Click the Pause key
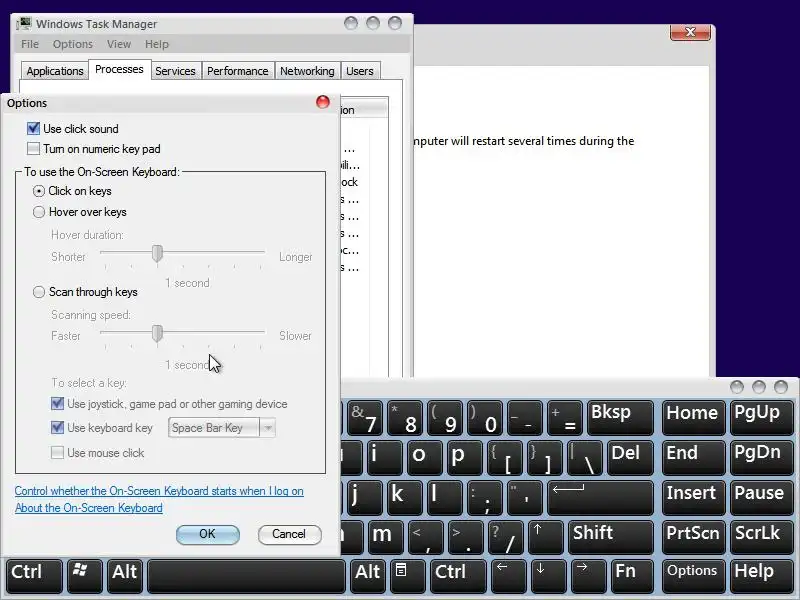The height and width of the screenshot is (600, 800). pos(761,496)
